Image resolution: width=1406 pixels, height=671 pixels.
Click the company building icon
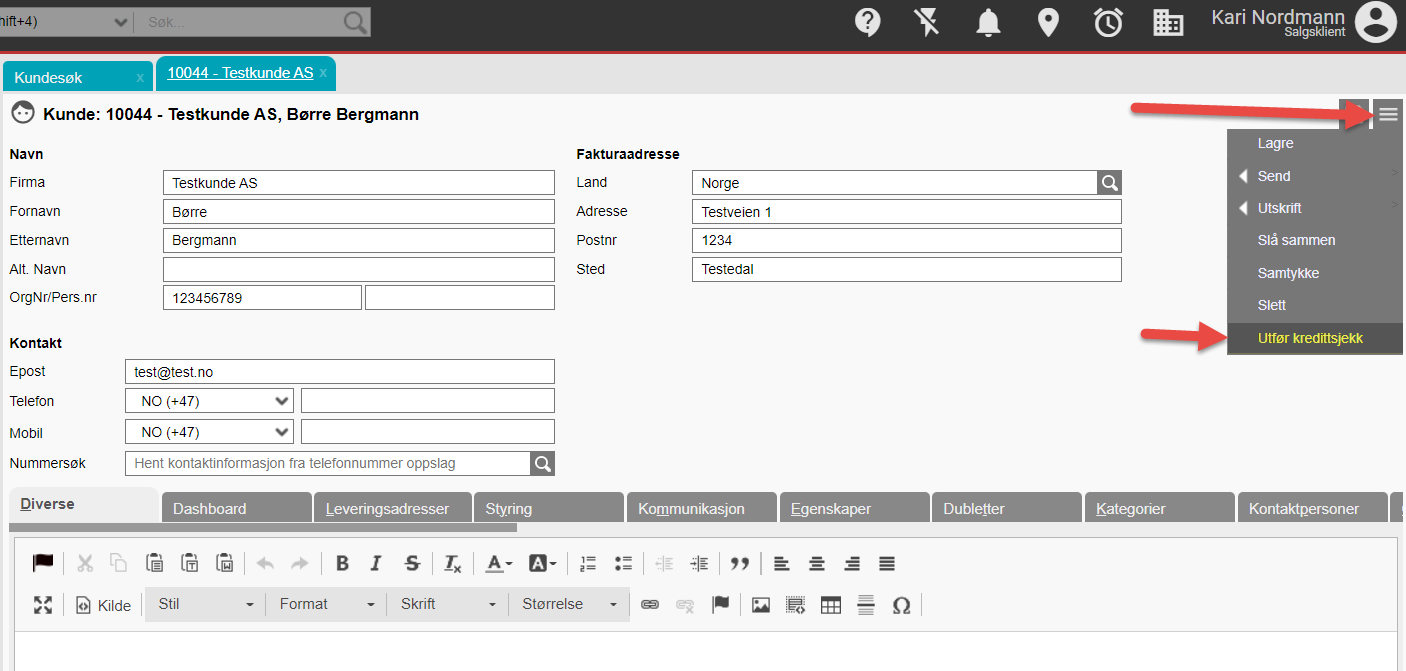(1168, 22)
